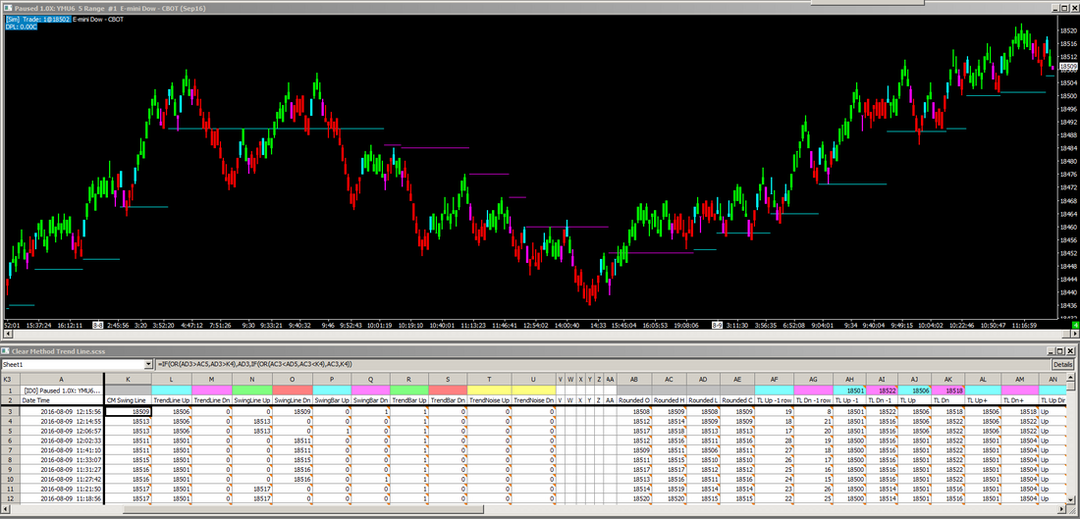Image resolution: width=1080 pixels, height=519 pixels.
Task: Click the Sim Trade position label on chart
Action: 38,19
